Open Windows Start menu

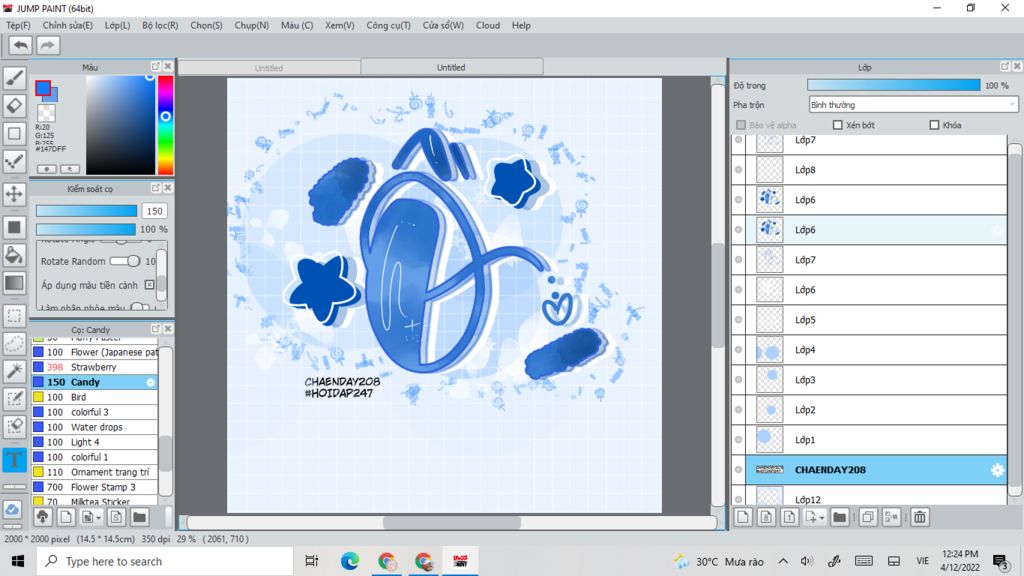18,561
